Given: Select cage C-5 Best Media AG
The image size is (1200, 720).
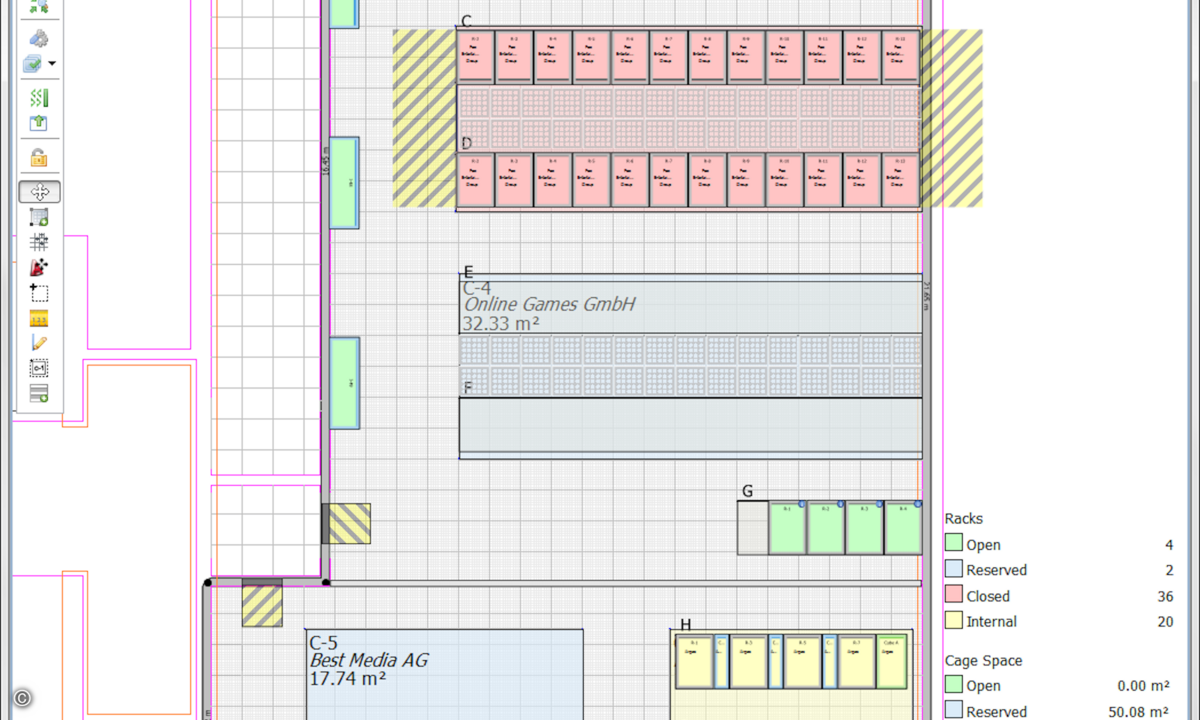Looking at the screenshot, I should [444, 674].
